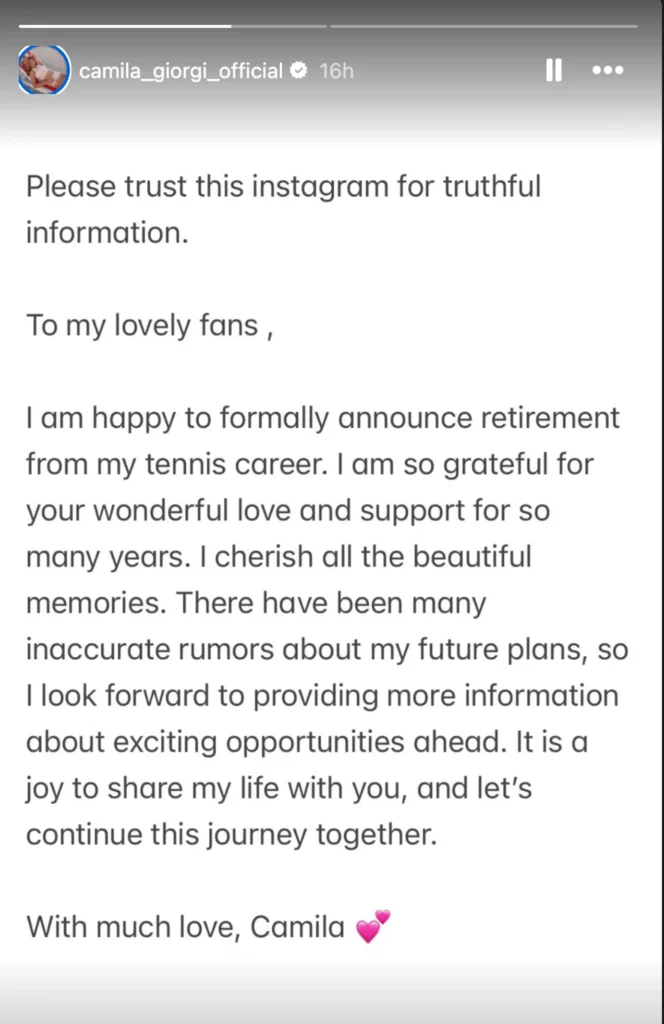664x1024 pixels.
Task: Click the first story progress bar segment
Action: (173, 26)
